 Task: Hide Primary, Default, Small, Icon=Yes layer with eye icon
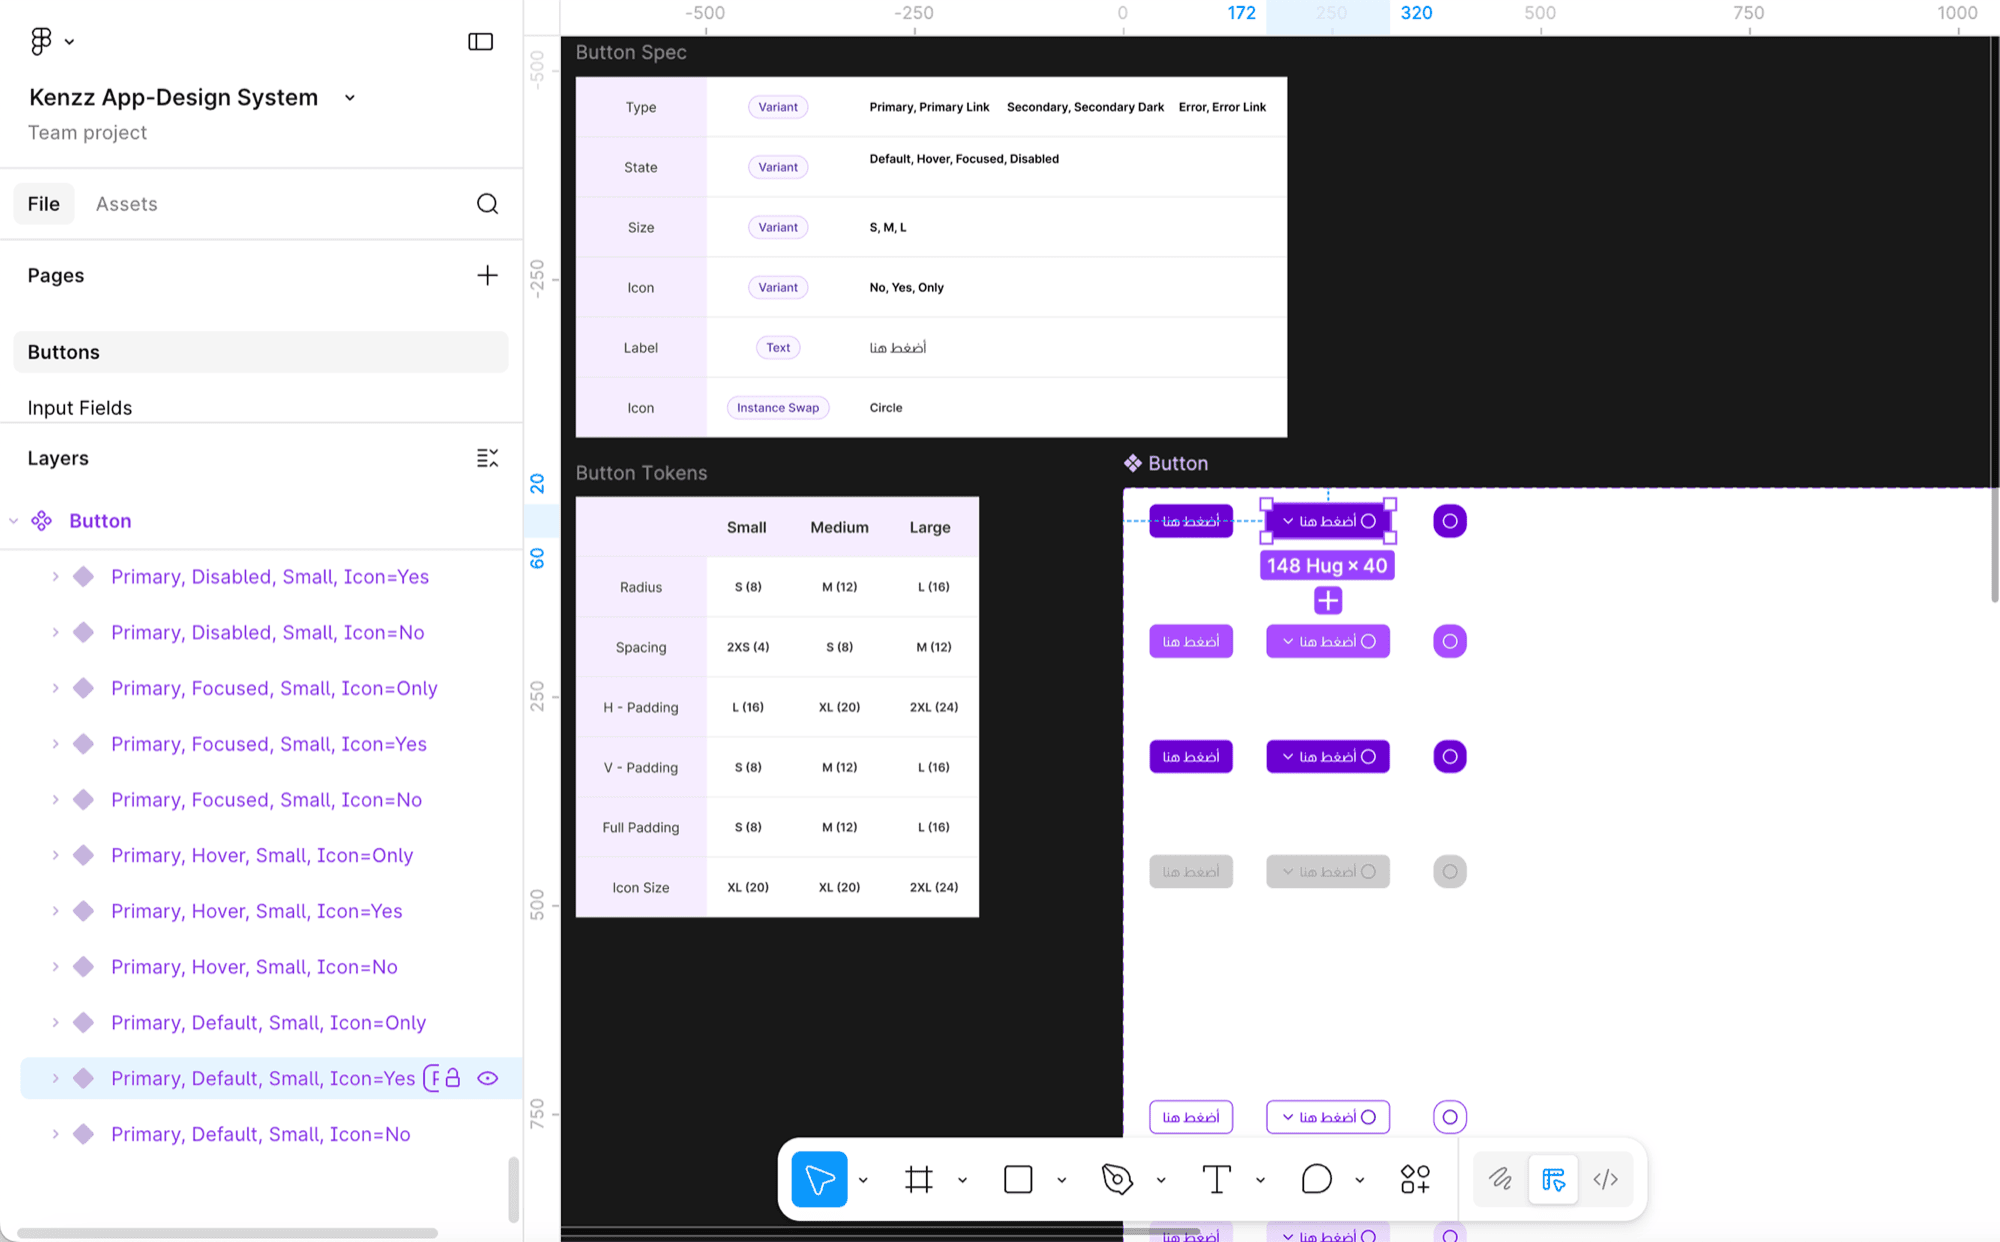coord(488,1078)
